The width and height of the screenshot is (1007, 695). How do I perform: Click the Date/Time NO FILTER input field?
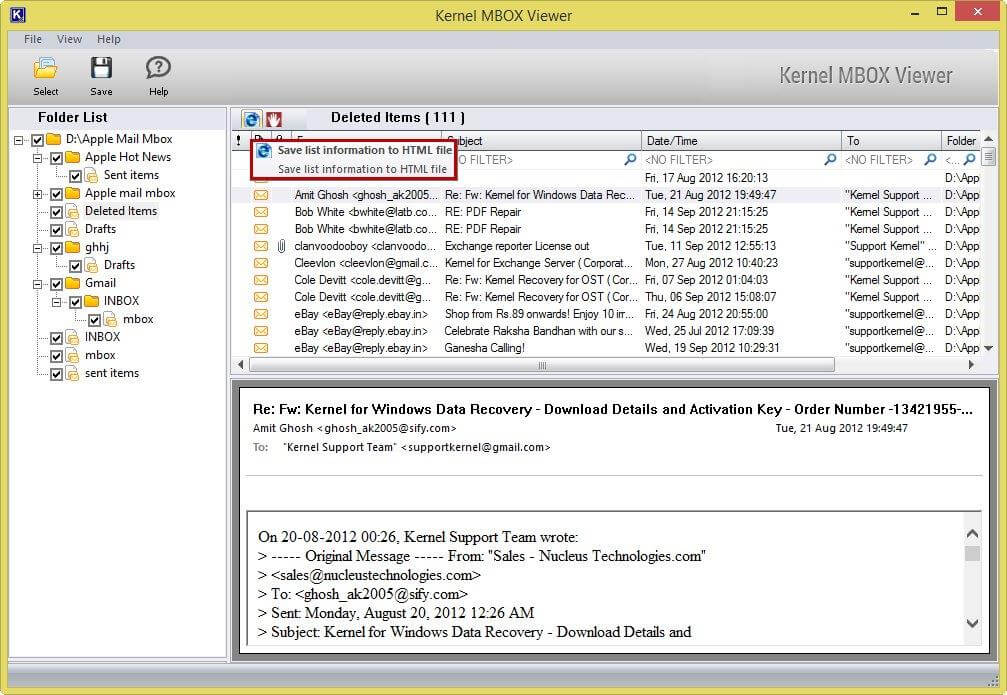(733, 159)
